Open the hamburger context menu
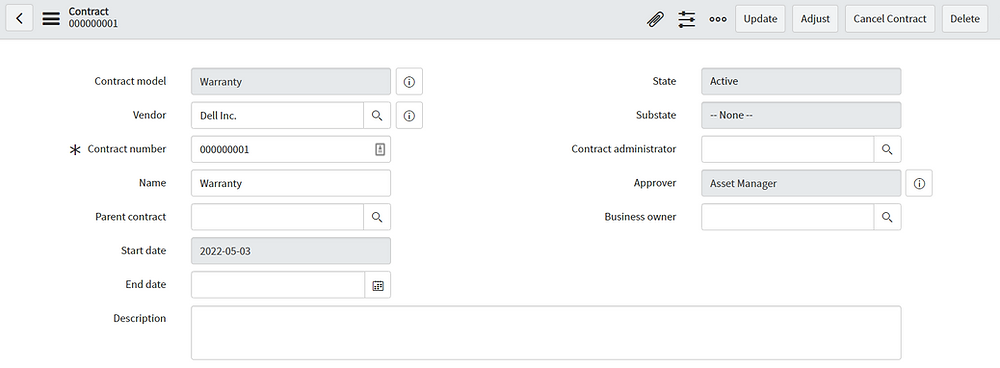The width and height of the screenshot is (1000, 368). point(51,18)
